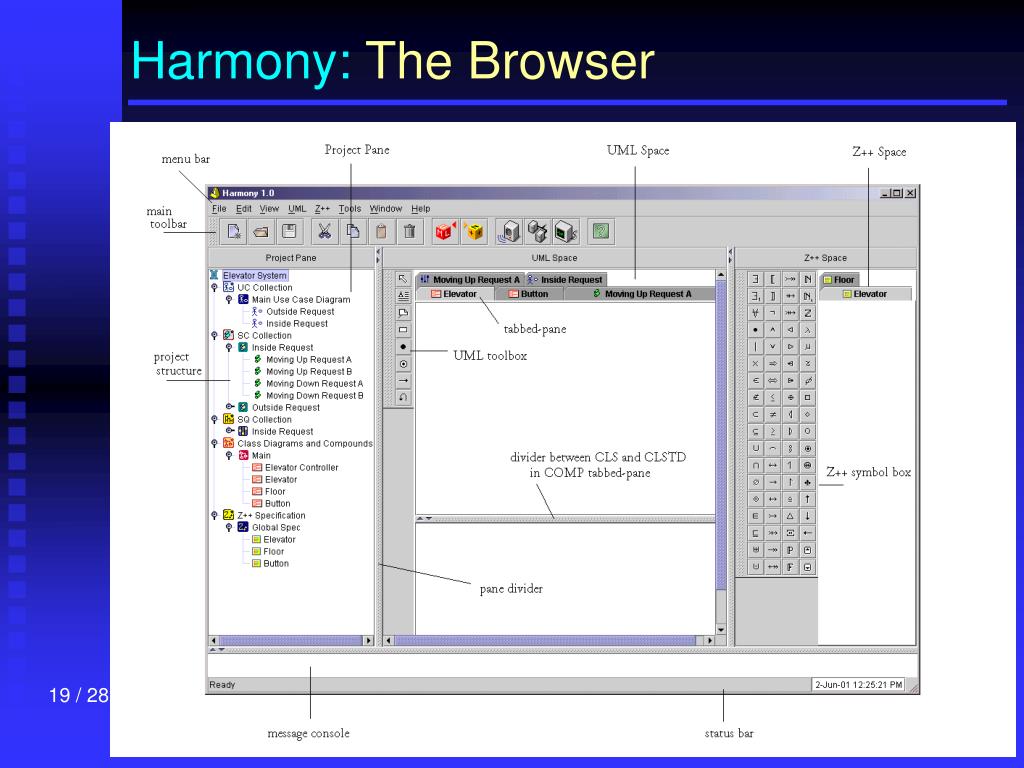Insert the if-and-only-if ⇔ symbol
This screenshot has width=1024, height=768.
(x=773, y=381)
